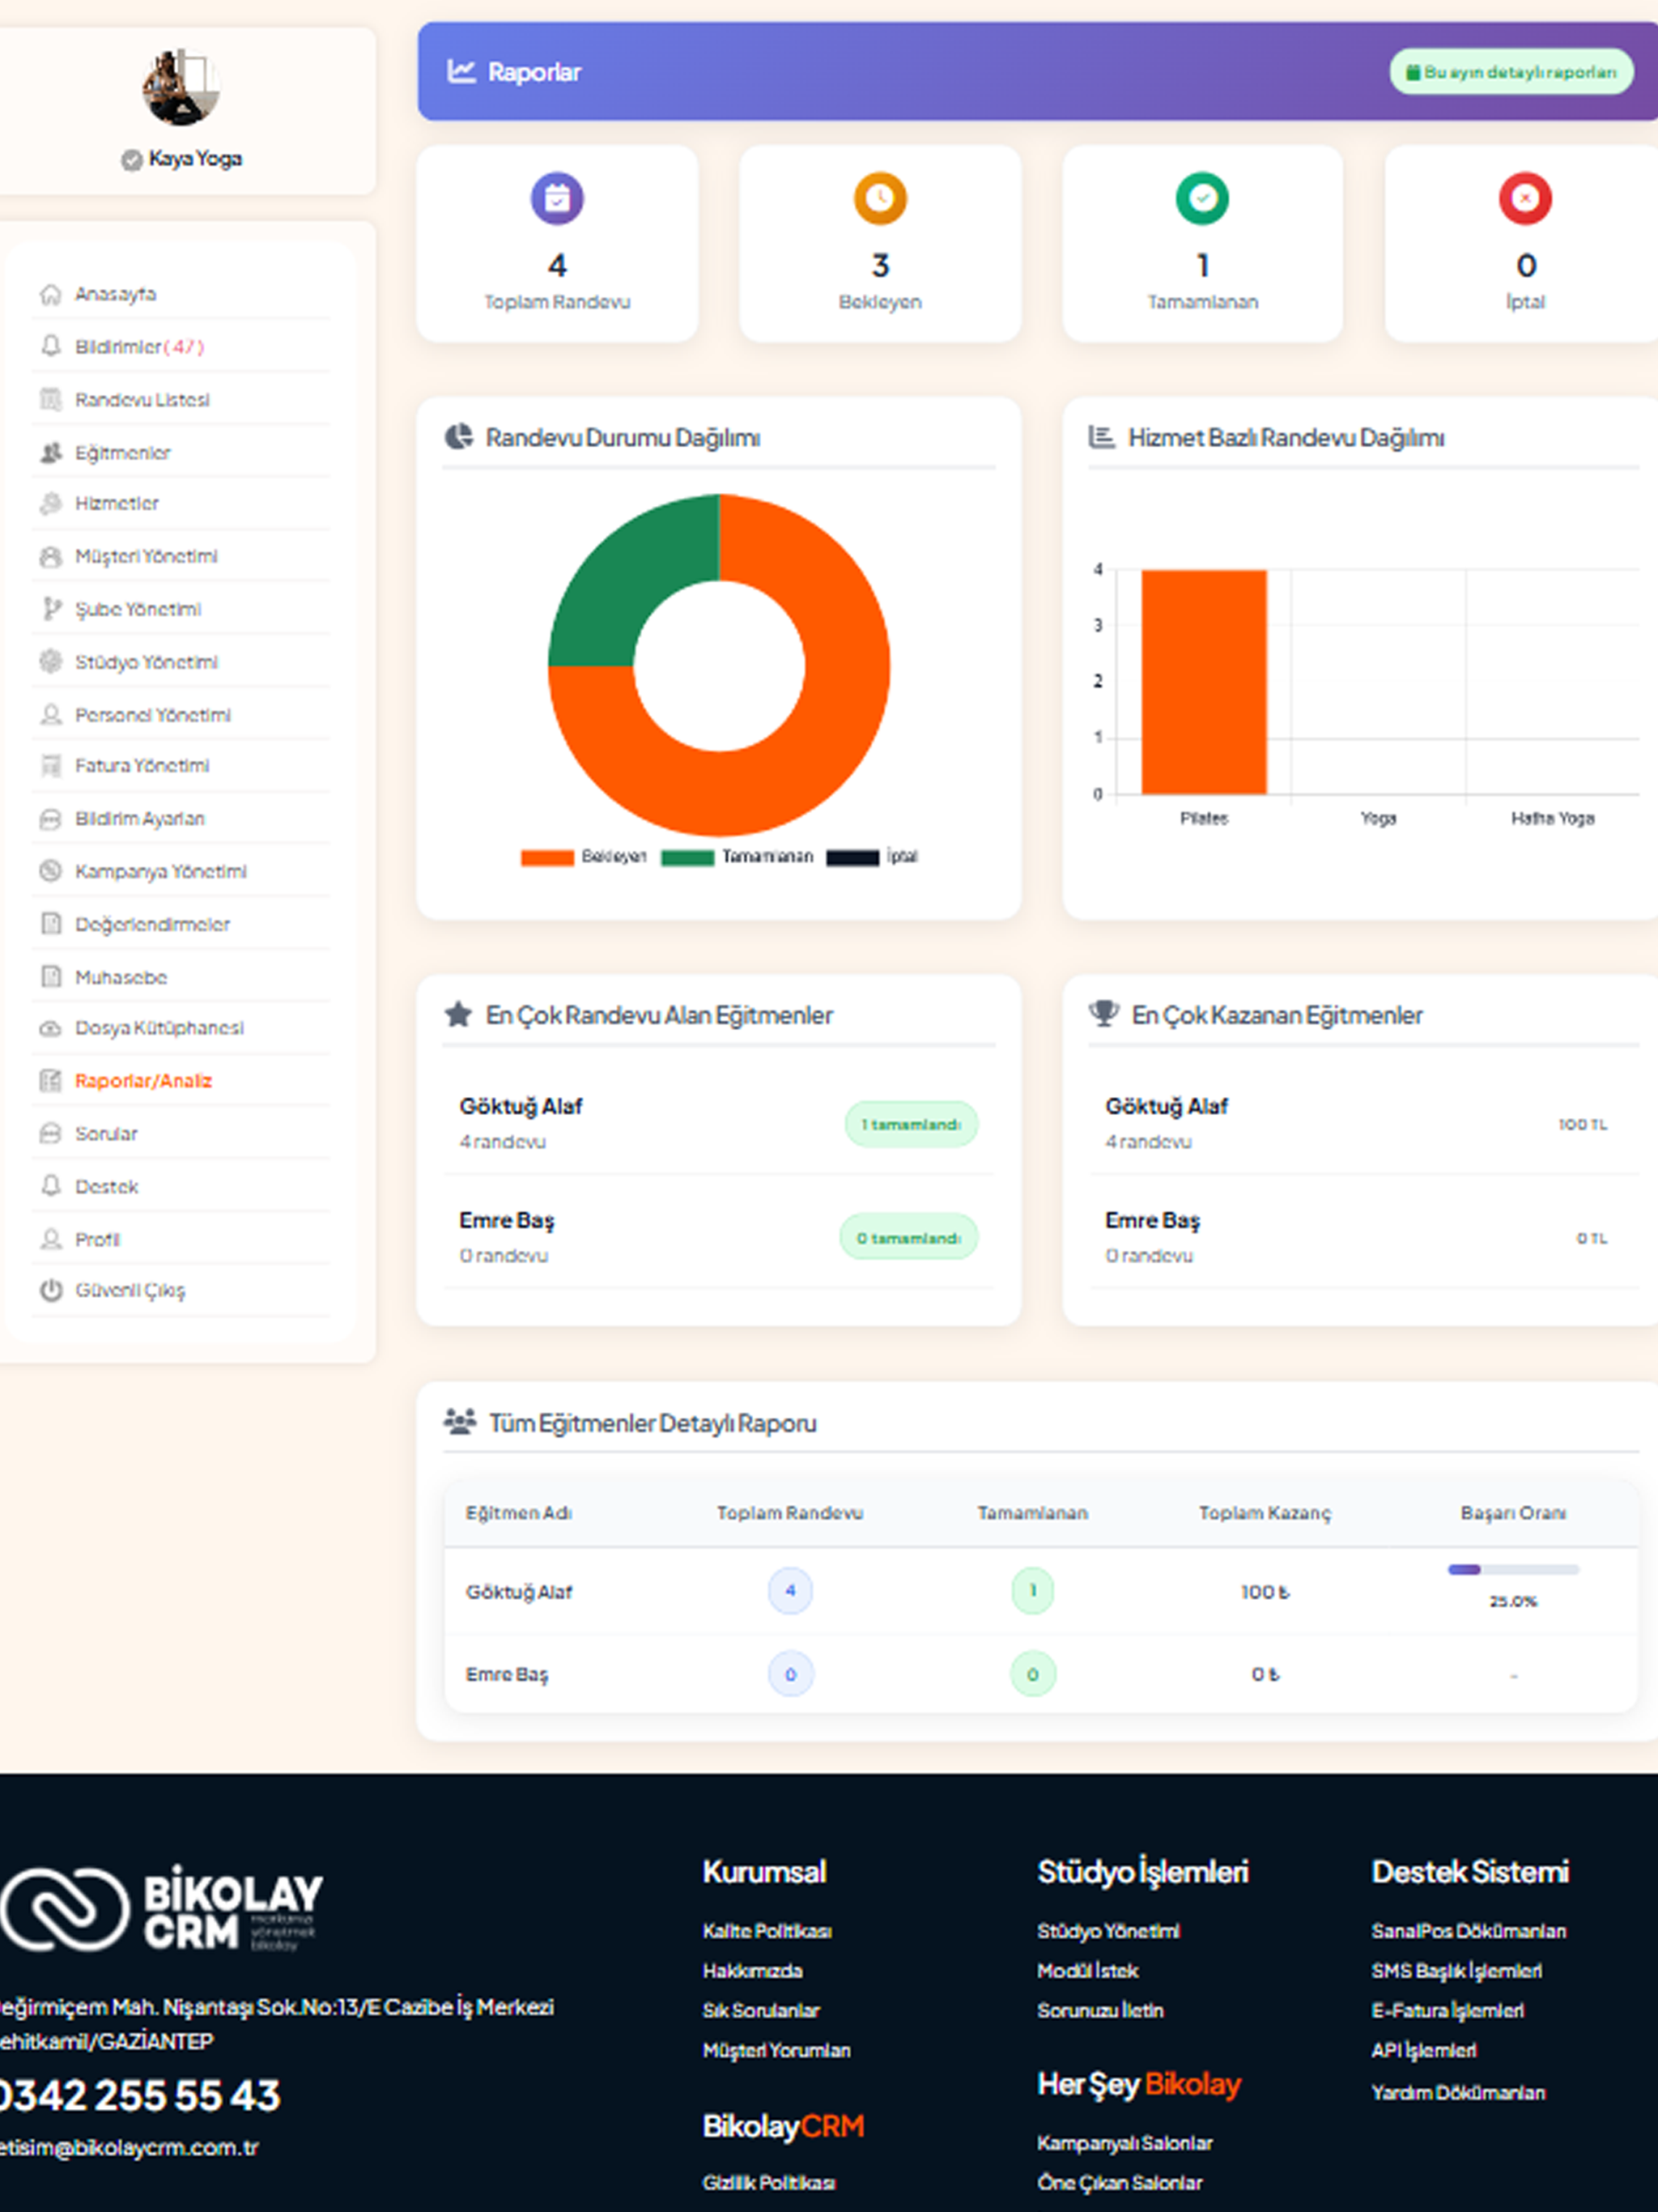Screen dimensions: 1658x2212
Task: Open Sık Sorulanlar footer link
Action: point(761,2011)
